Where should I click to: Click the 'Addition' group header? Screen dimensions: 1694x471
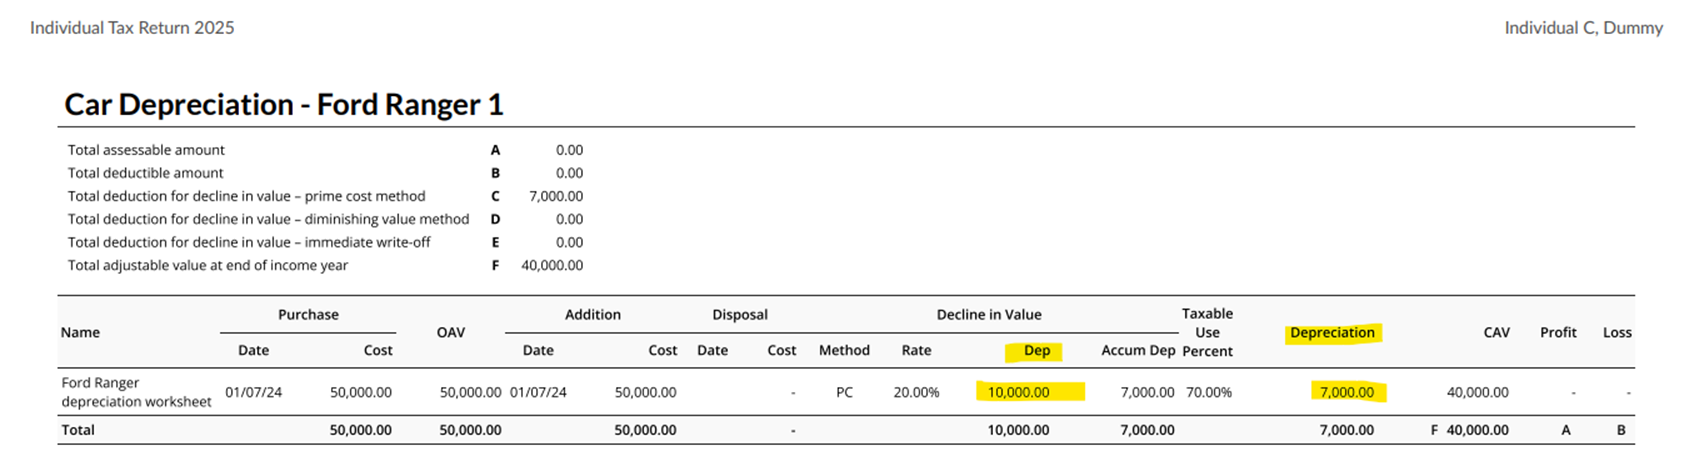pos(593,314)
